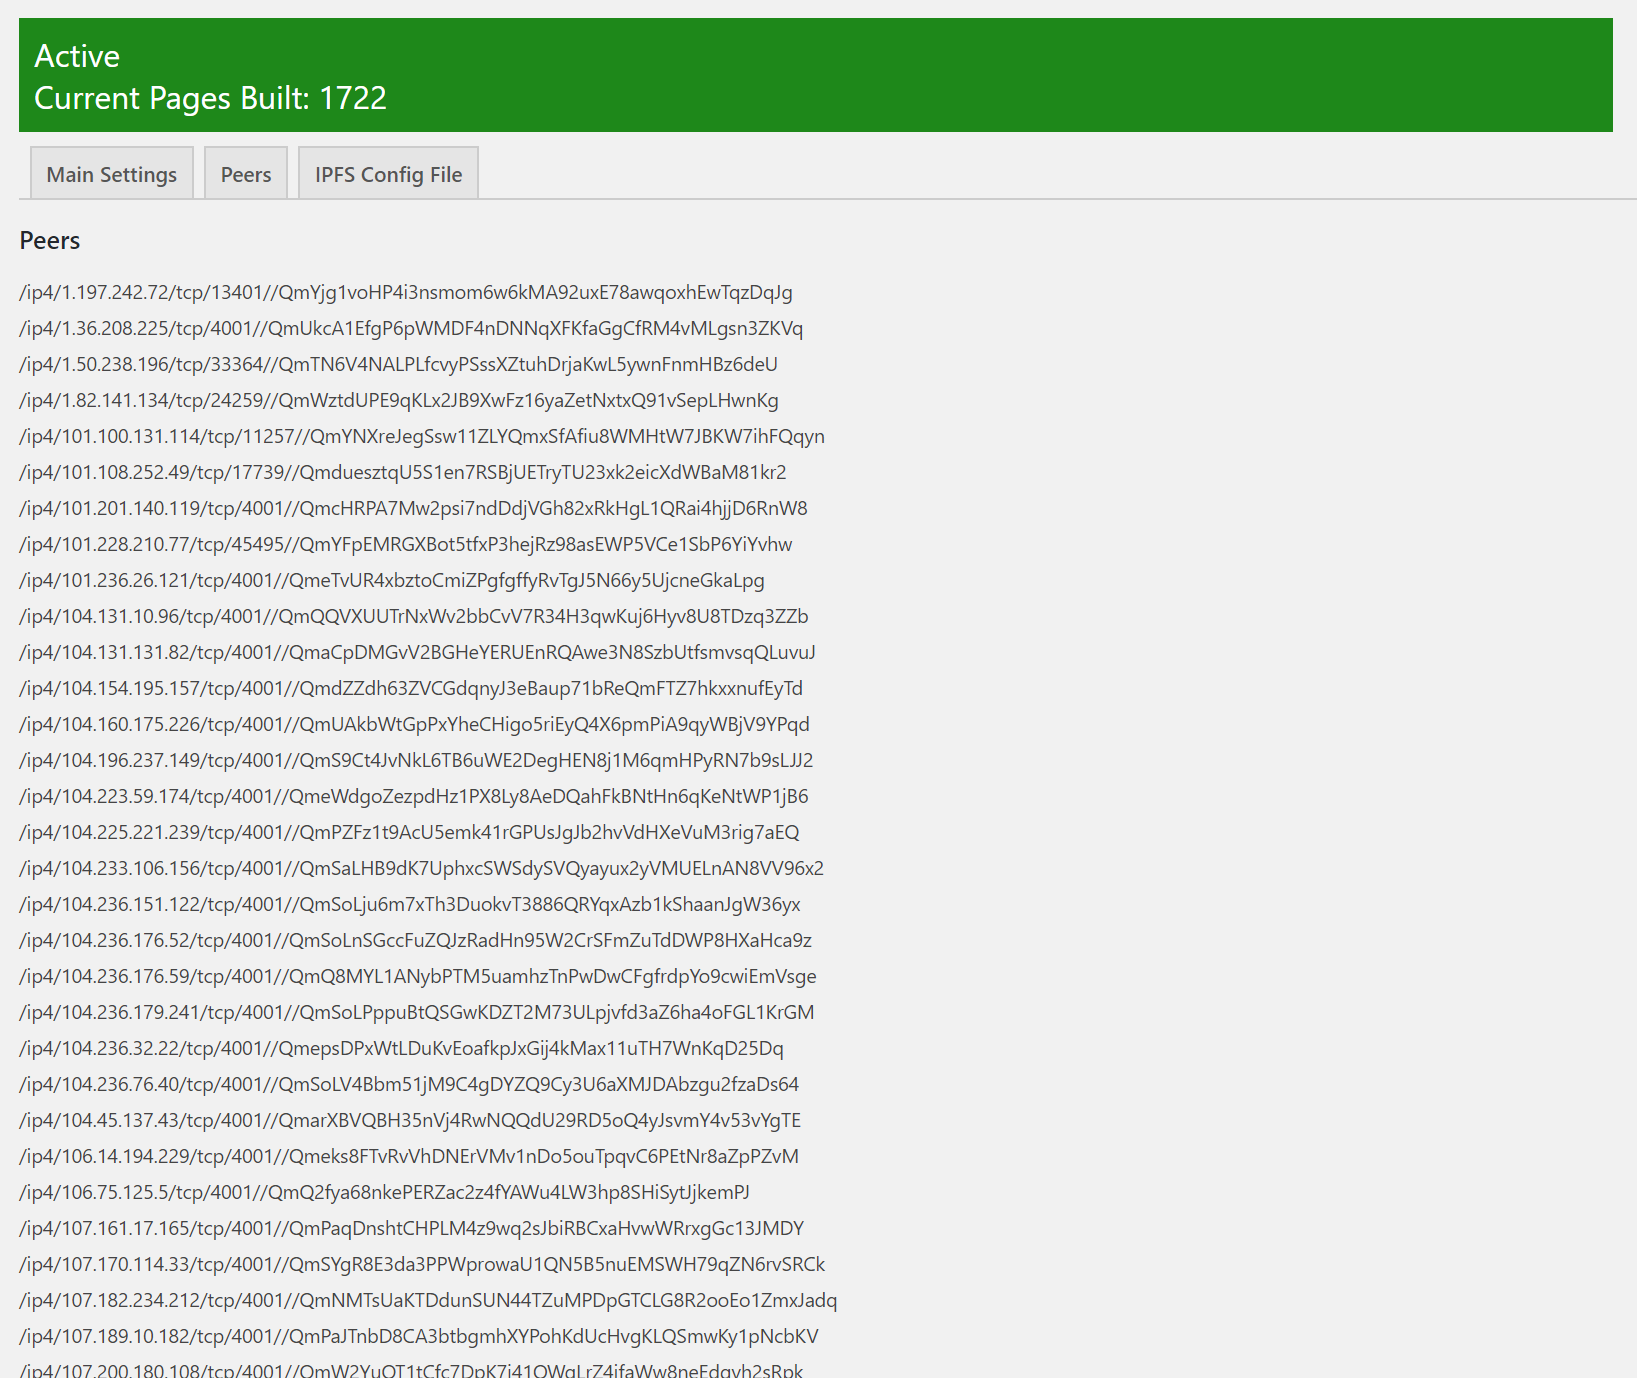The height and width of the screenshot is (1378, 1637).
Task: Select peer address 104.131.10.96
Action: (414, 616)
